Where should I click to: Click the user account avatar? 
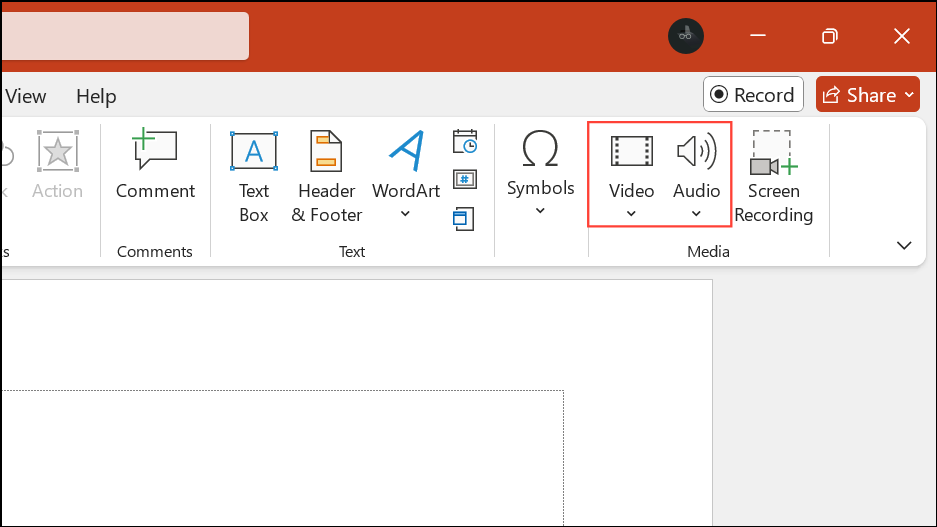click(x=685, y=36)
